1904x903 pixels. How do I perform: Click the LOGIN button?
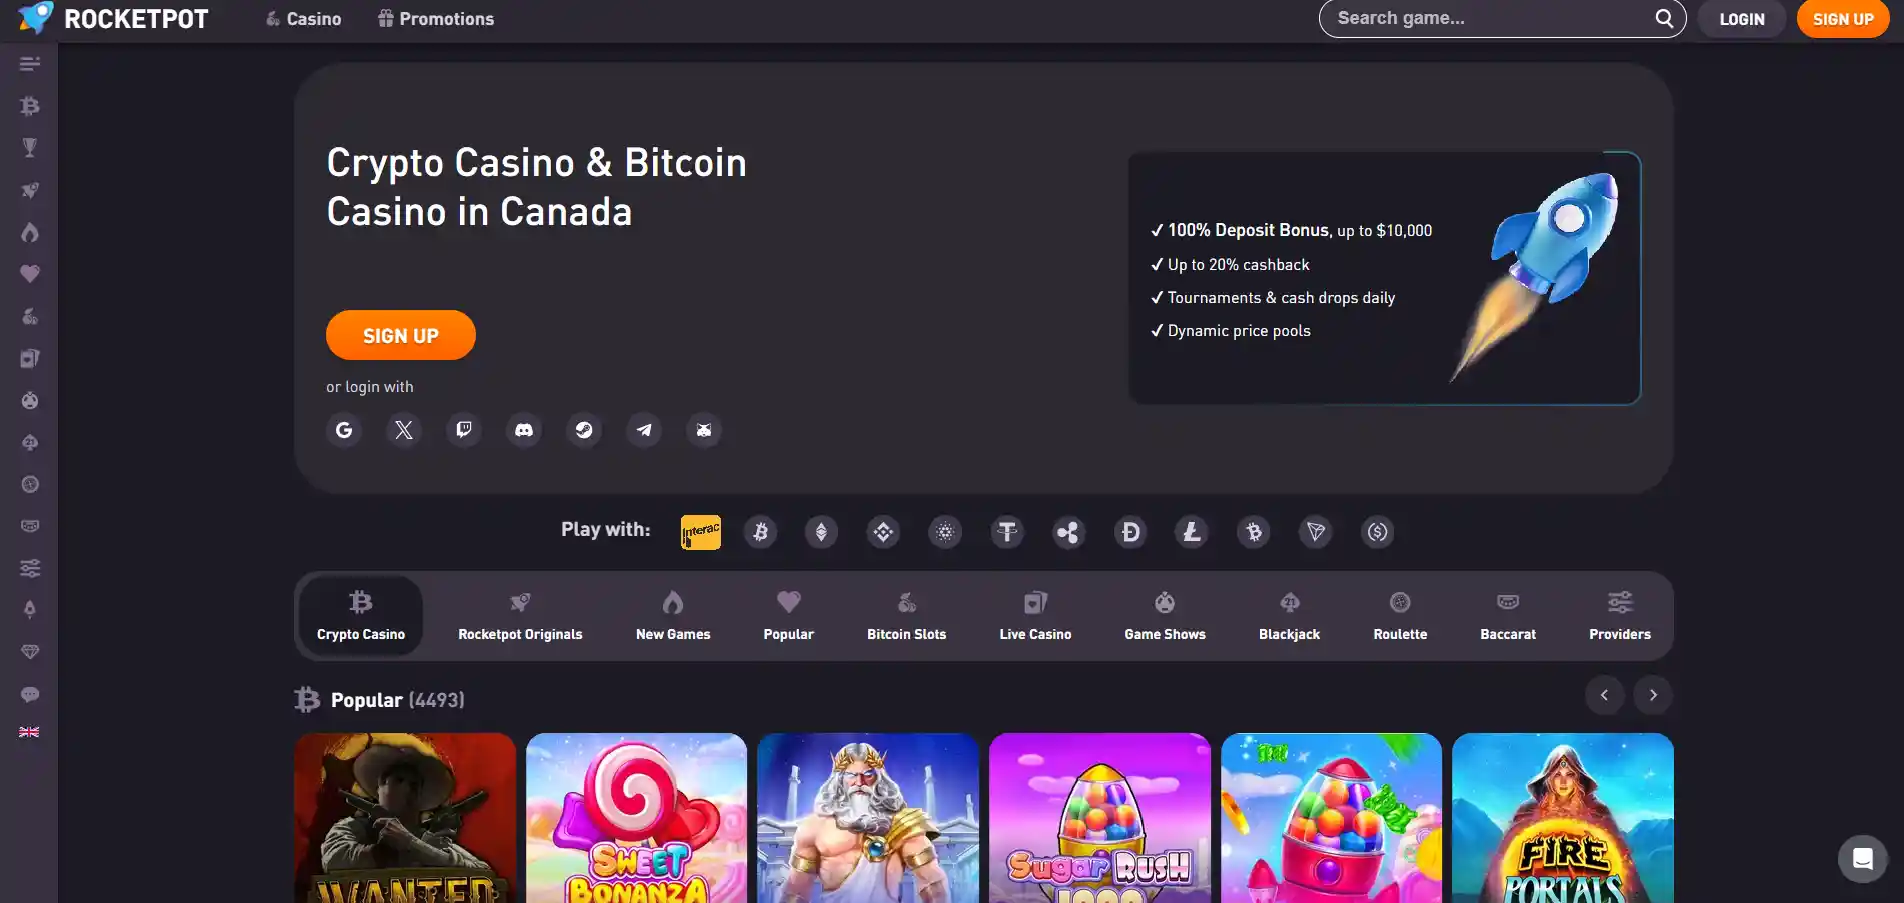click(1742, 19)
